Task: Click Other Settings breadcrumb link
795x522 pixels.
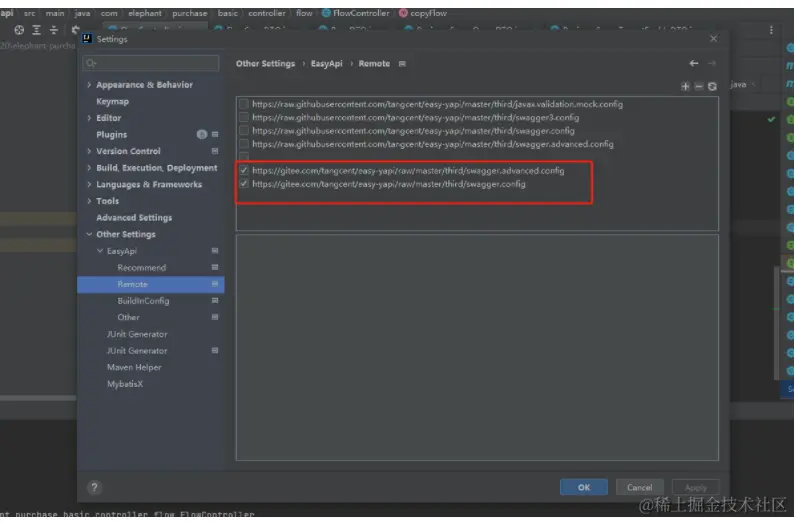Action: (x=265, y=63)
